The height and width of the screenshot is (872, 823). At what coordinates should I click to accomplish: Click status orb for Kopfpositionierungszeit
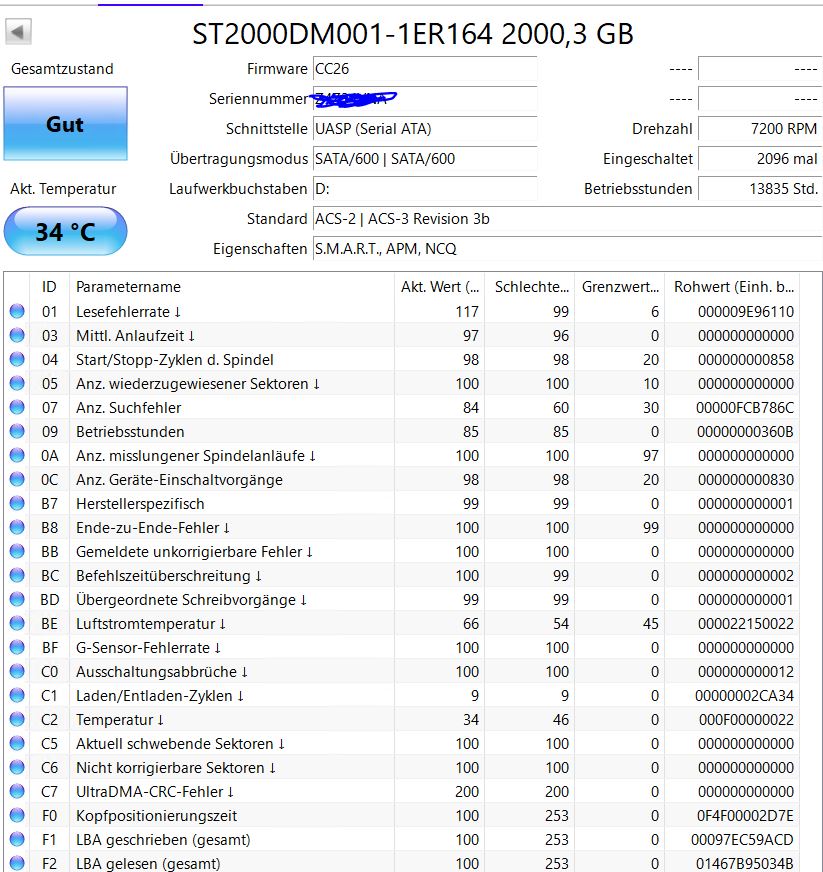[17, 815]
